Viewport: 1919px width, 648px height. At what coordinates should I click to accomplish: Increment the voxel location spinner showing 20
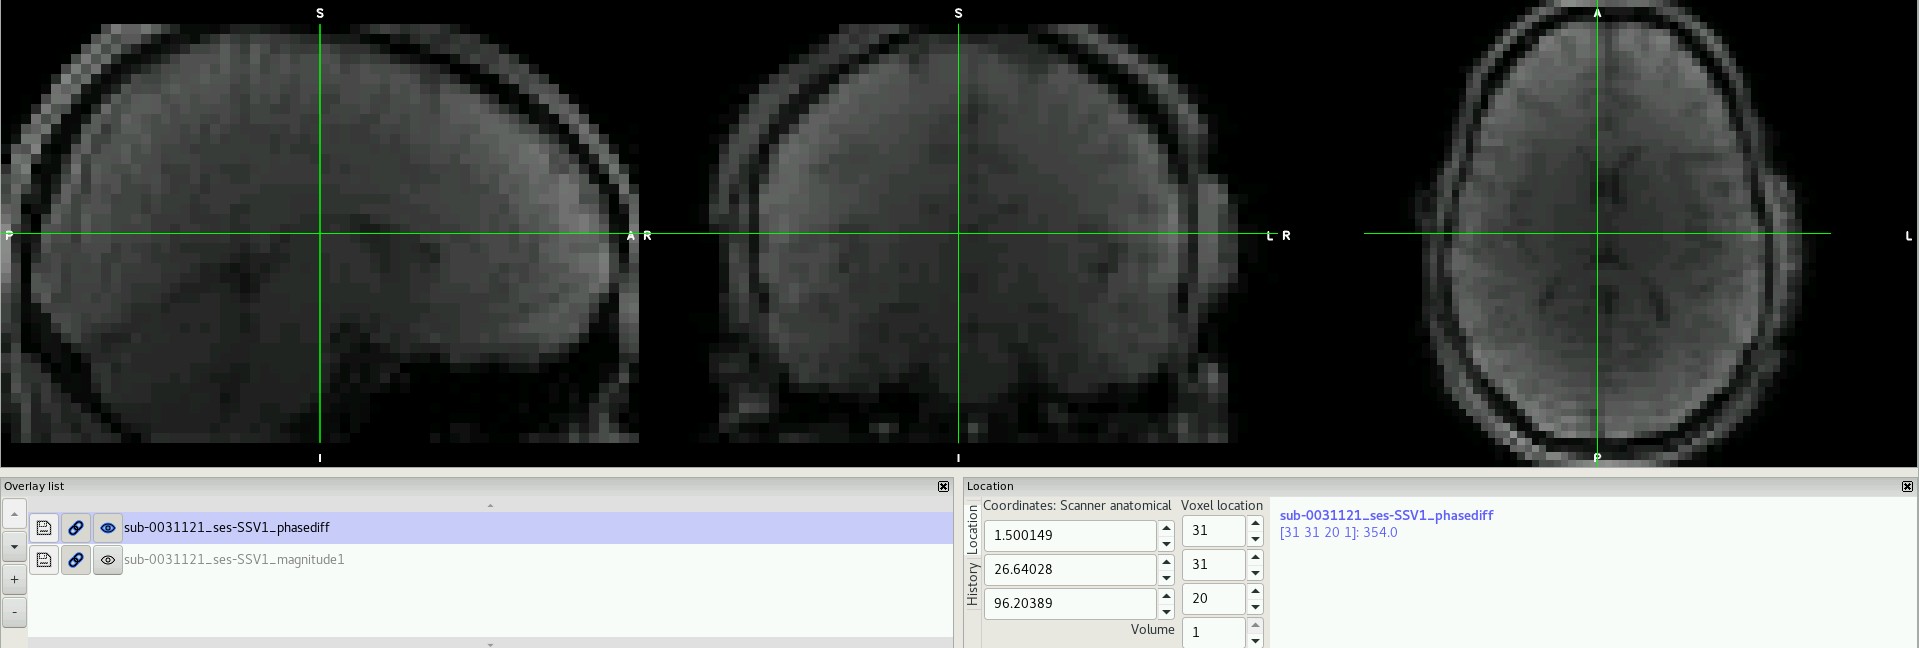pyautogui.click(x=1255, y=591)
